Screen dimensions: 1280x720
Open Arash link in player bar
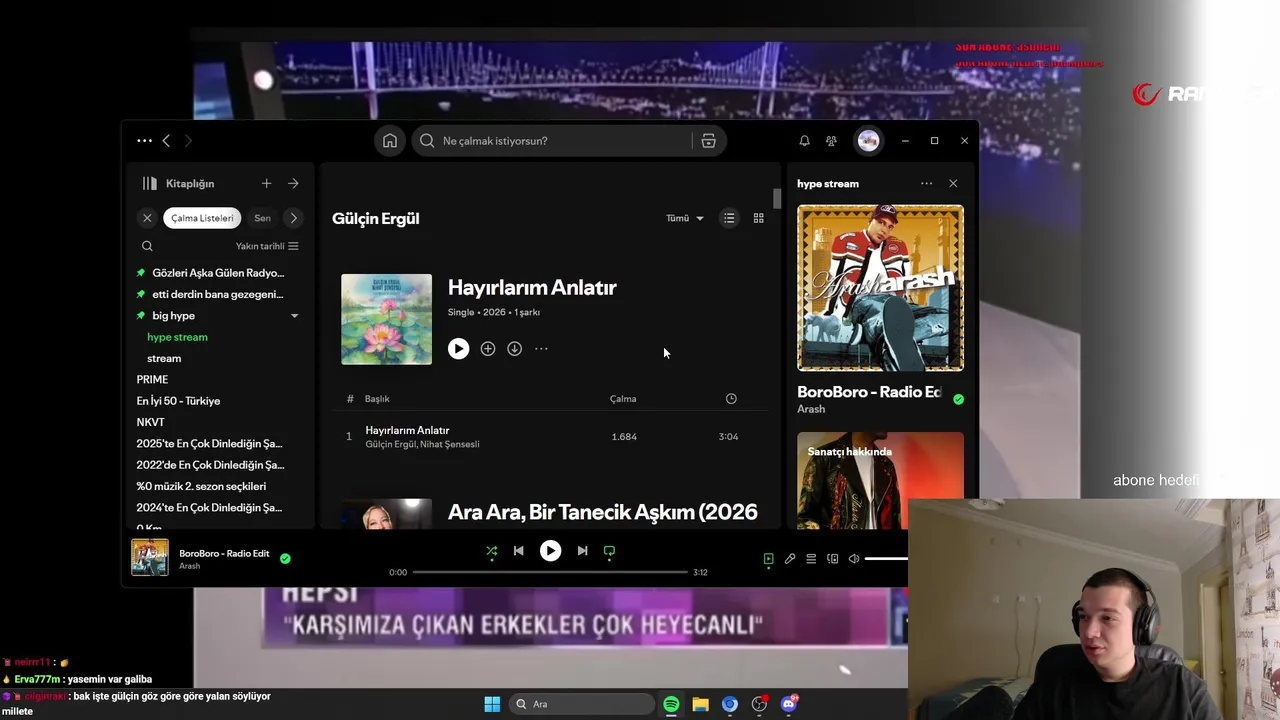click(189, 566)
